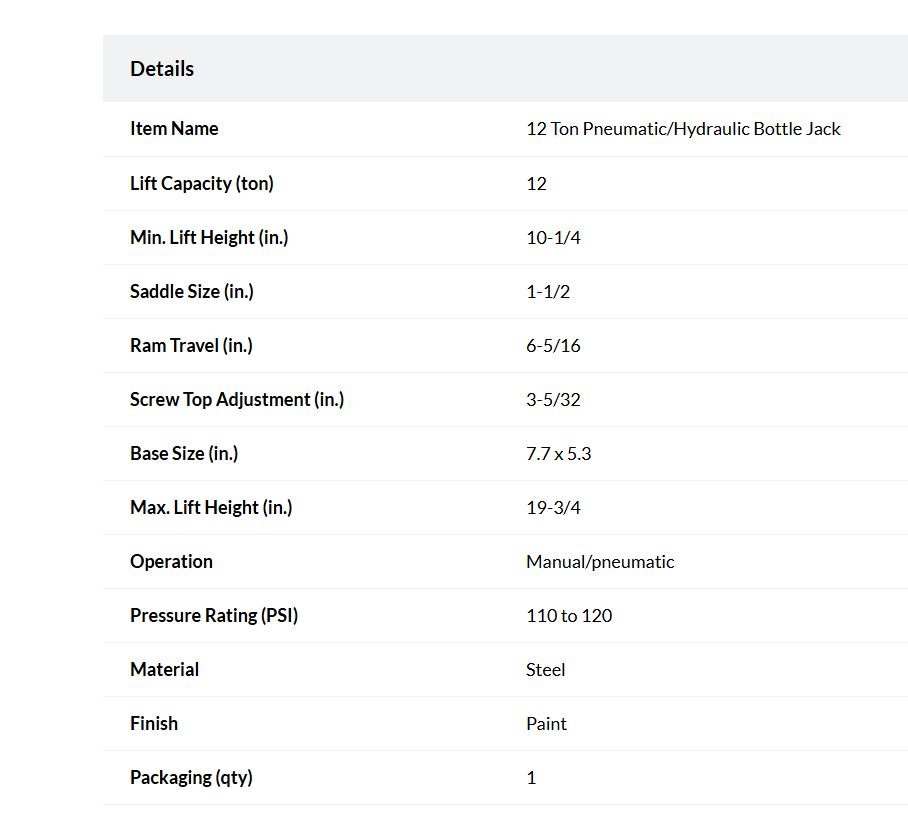The height and width of the screenshot is (827, 908).
Task: Select the Item Name label
Action: (x=174, y=129)
